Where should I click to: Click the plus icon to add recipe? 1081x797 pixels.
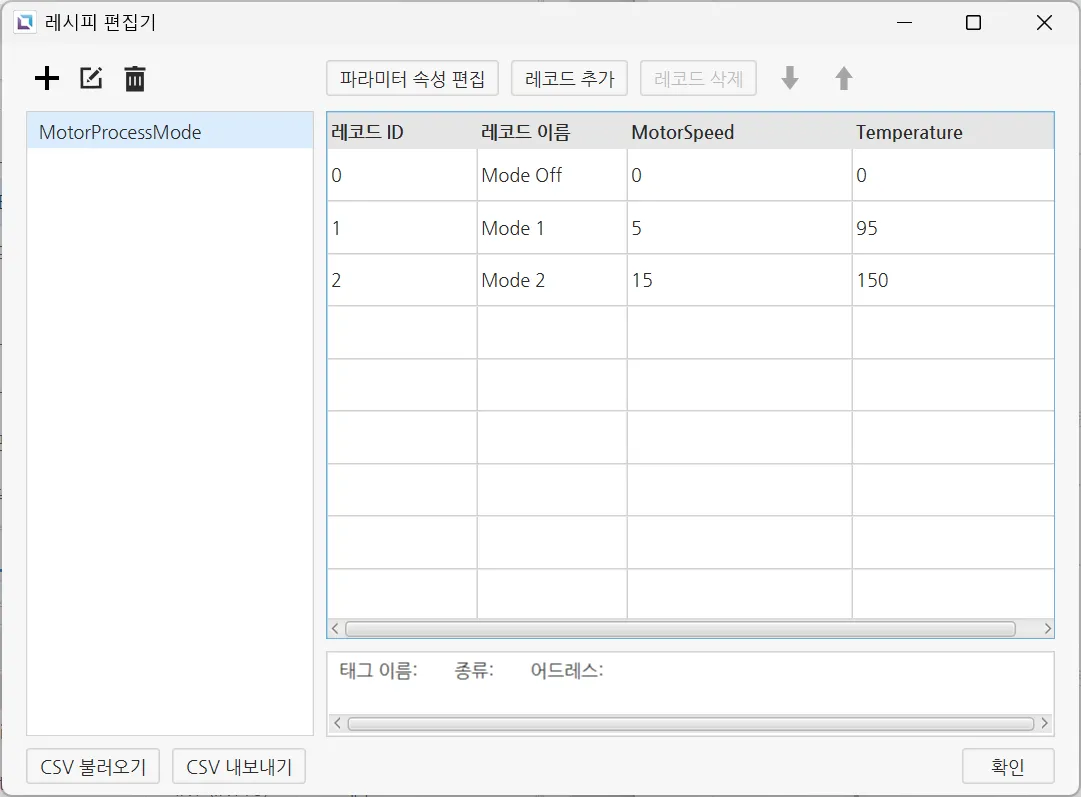47,78
